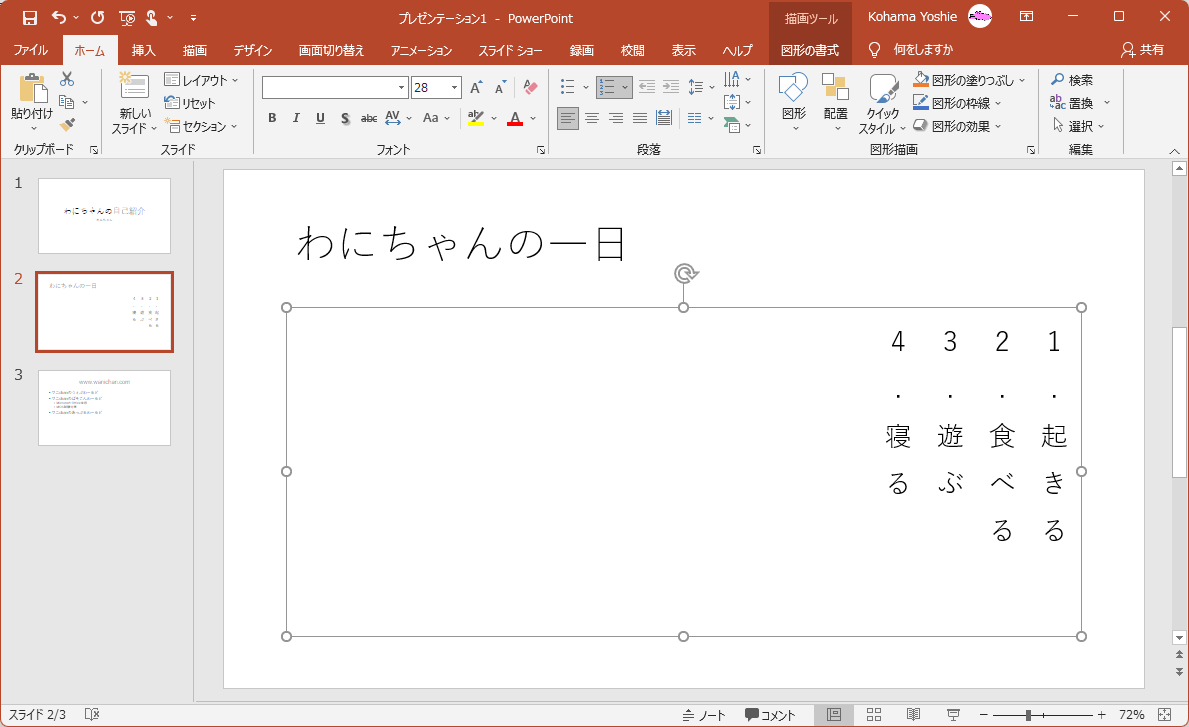The width and height of the screenshot is (1189, 727).
Task: Toggle Bold formatting
Action: pos(272,118)
